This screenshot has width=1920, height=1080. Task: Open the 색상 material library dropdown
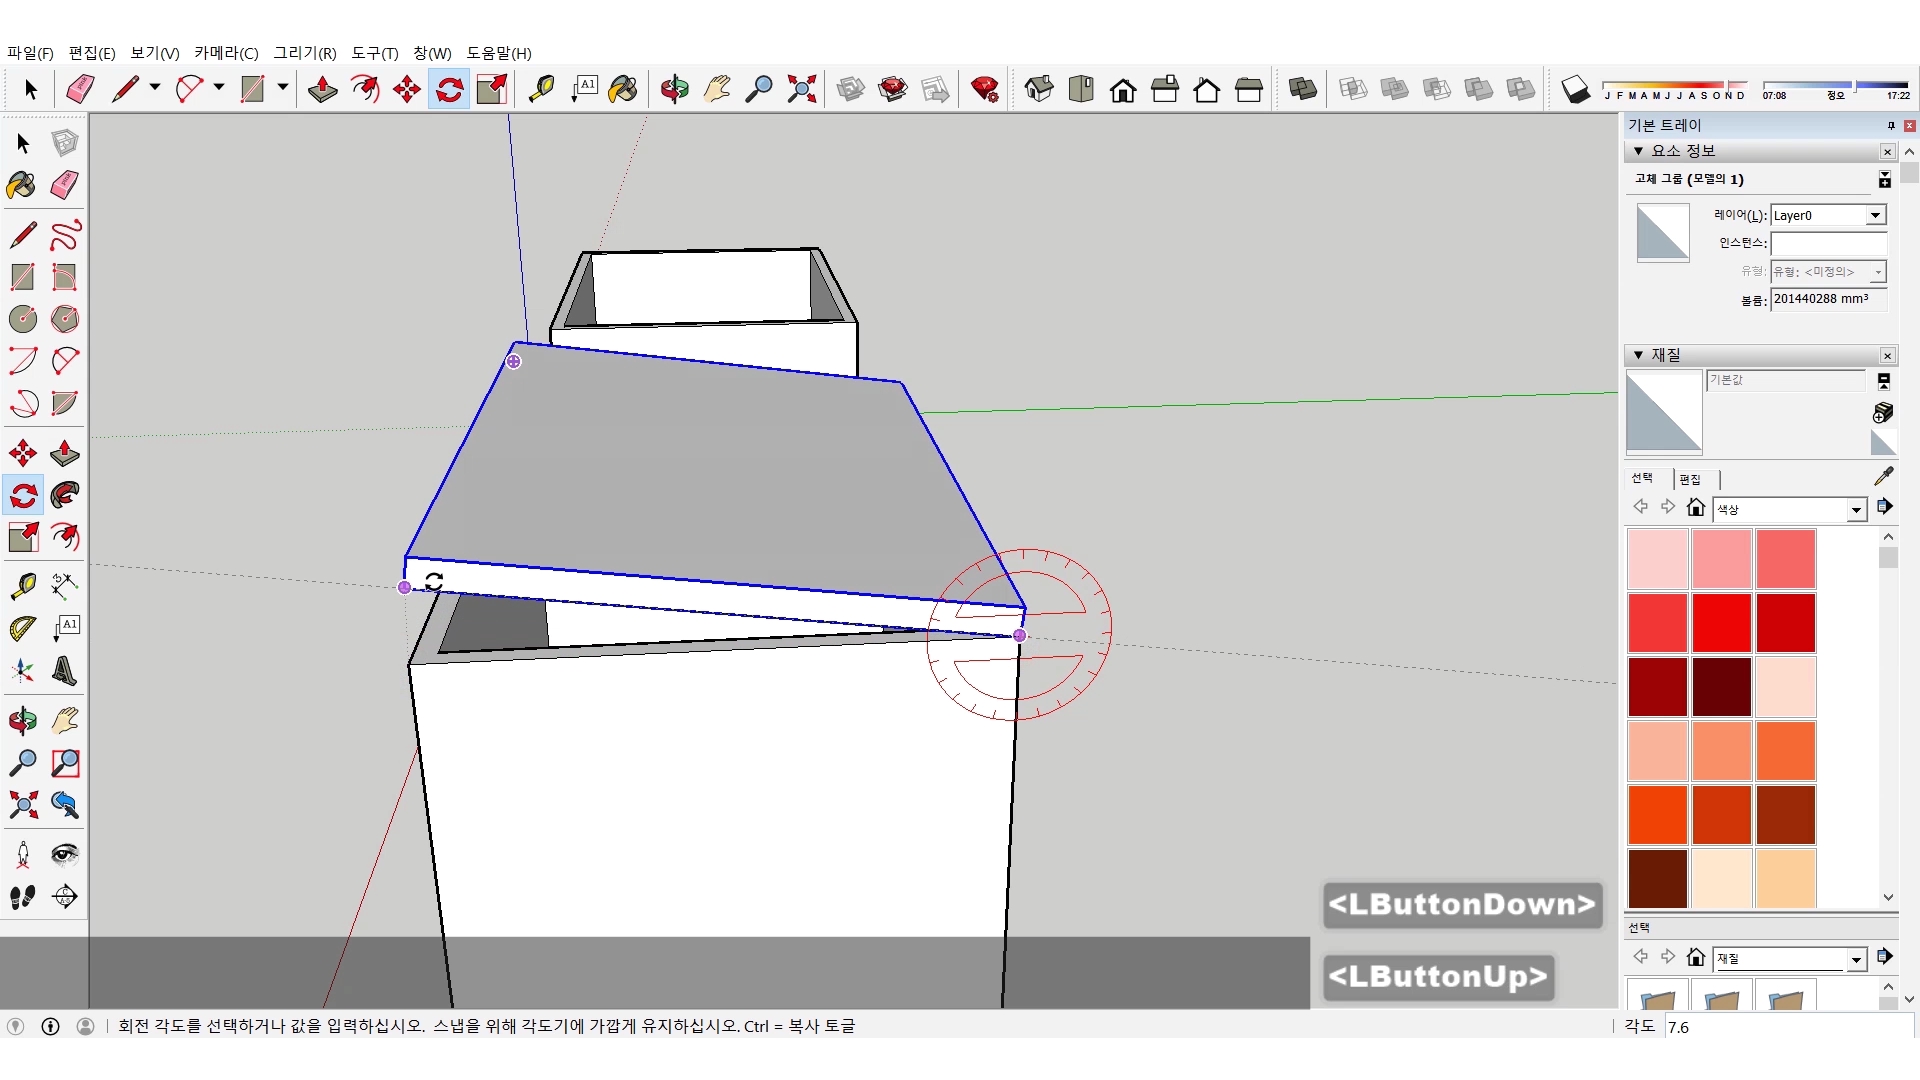(x=1856, y=510)
